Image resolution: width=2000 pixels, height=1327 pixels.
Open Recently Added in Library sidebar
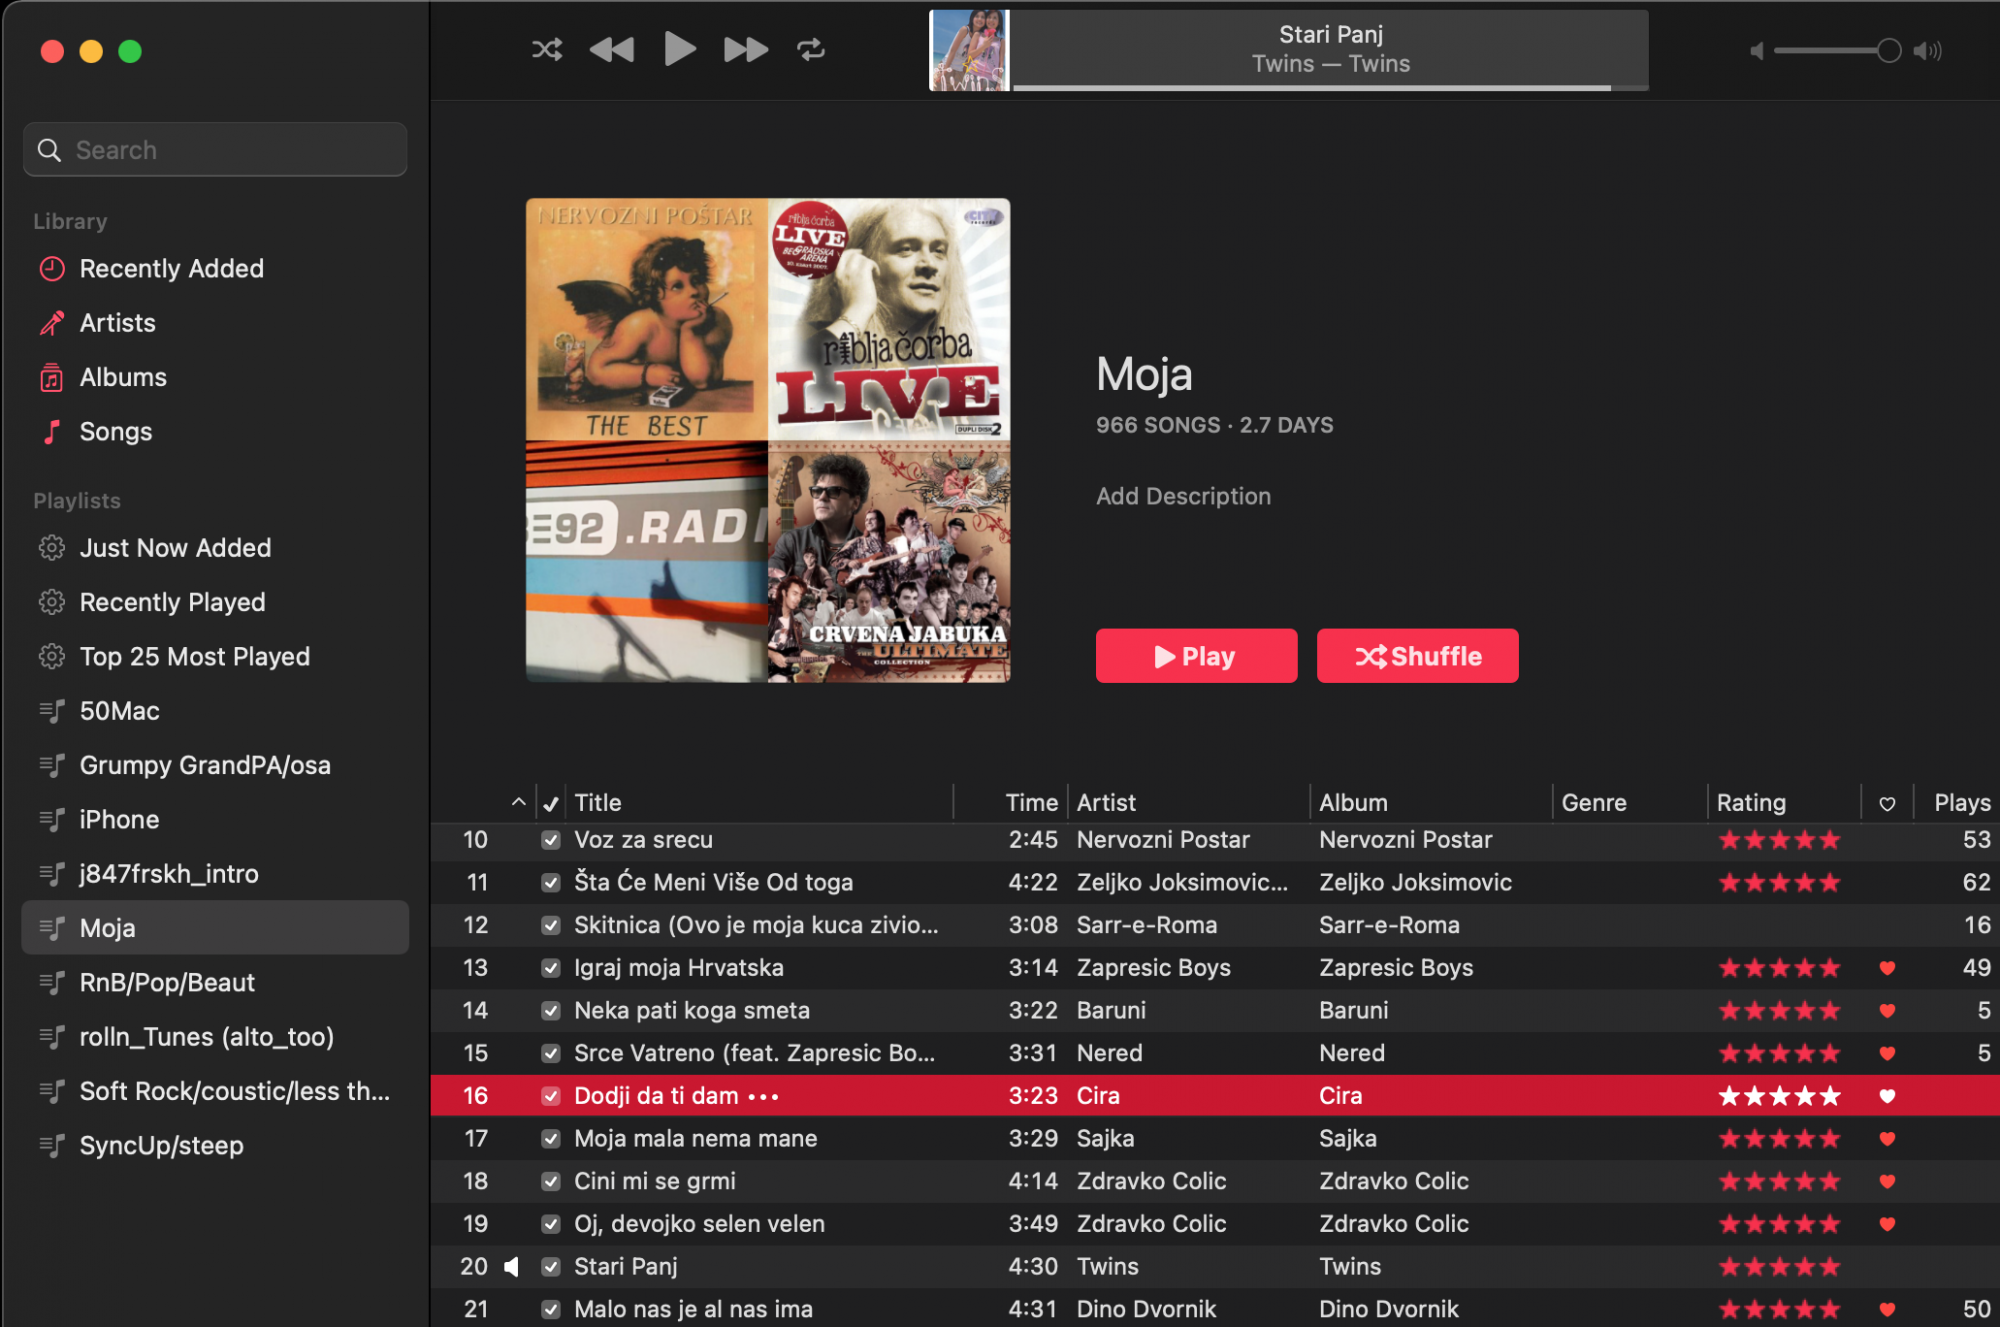[x=171, y=269]
